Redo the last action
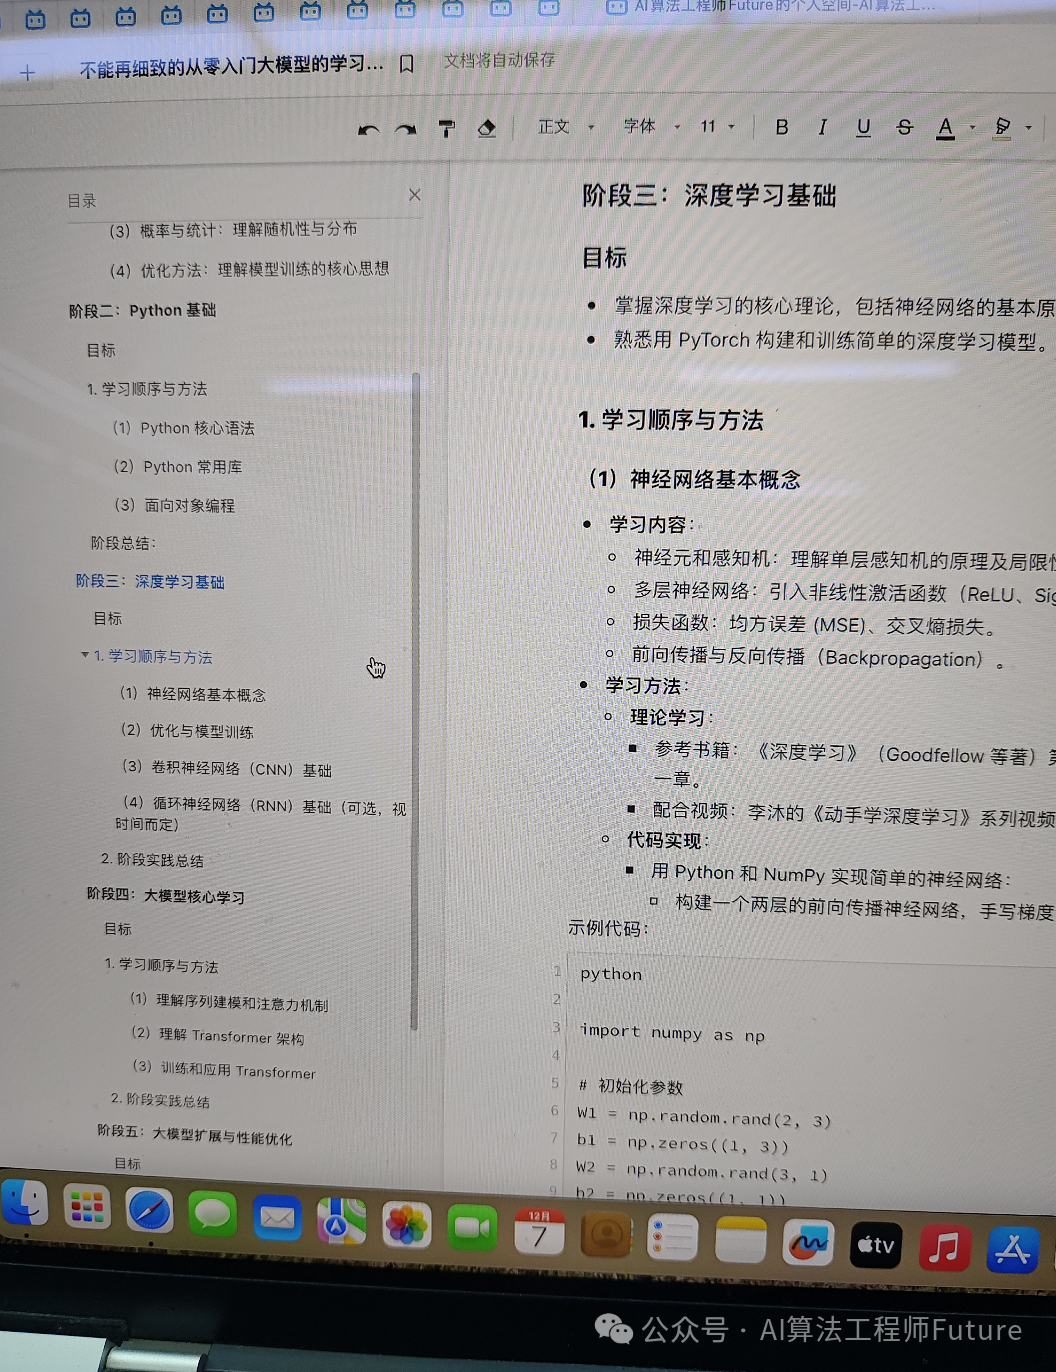The height and width of the screenshot is (1372, 1056). tap(405, 130)
